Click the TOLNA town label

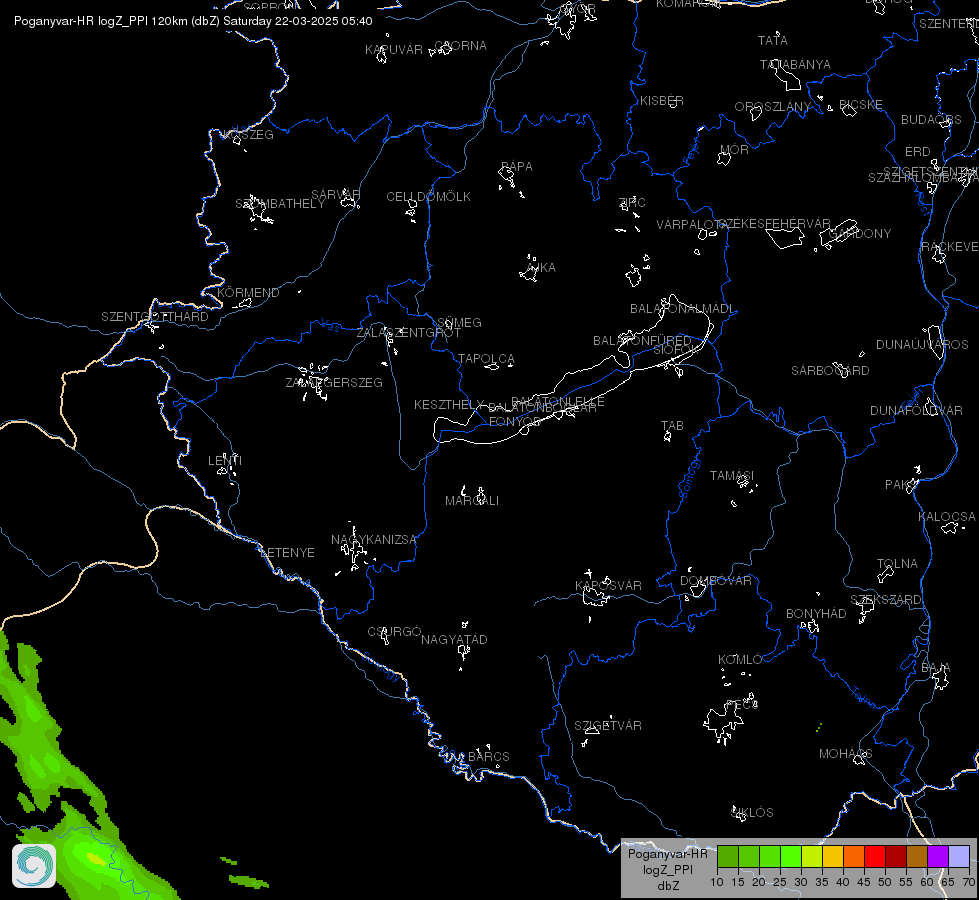coord(897,564)
